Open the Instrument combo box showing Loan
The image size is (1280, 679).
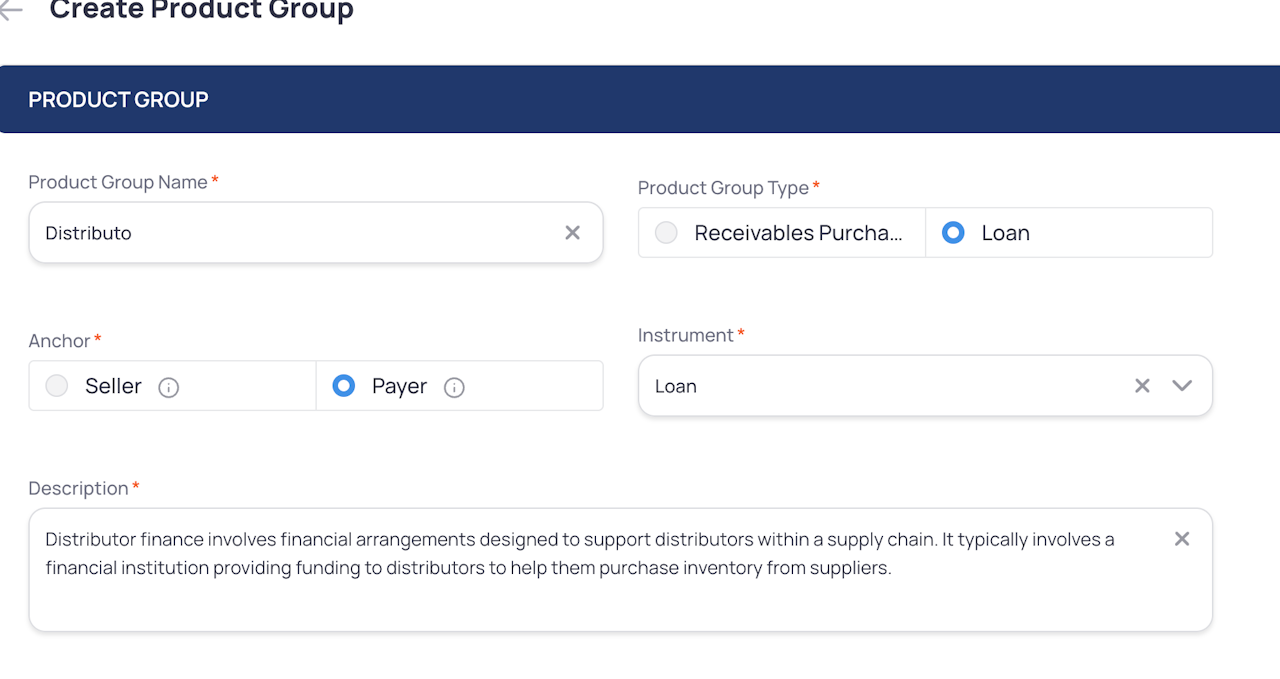880,386
